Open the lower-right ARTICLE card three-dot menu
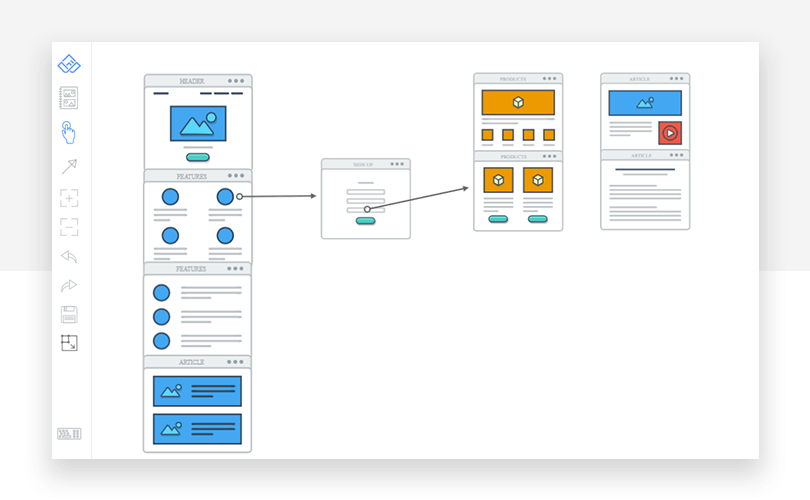This screenshot has height=500, width=810. [677, 155]
